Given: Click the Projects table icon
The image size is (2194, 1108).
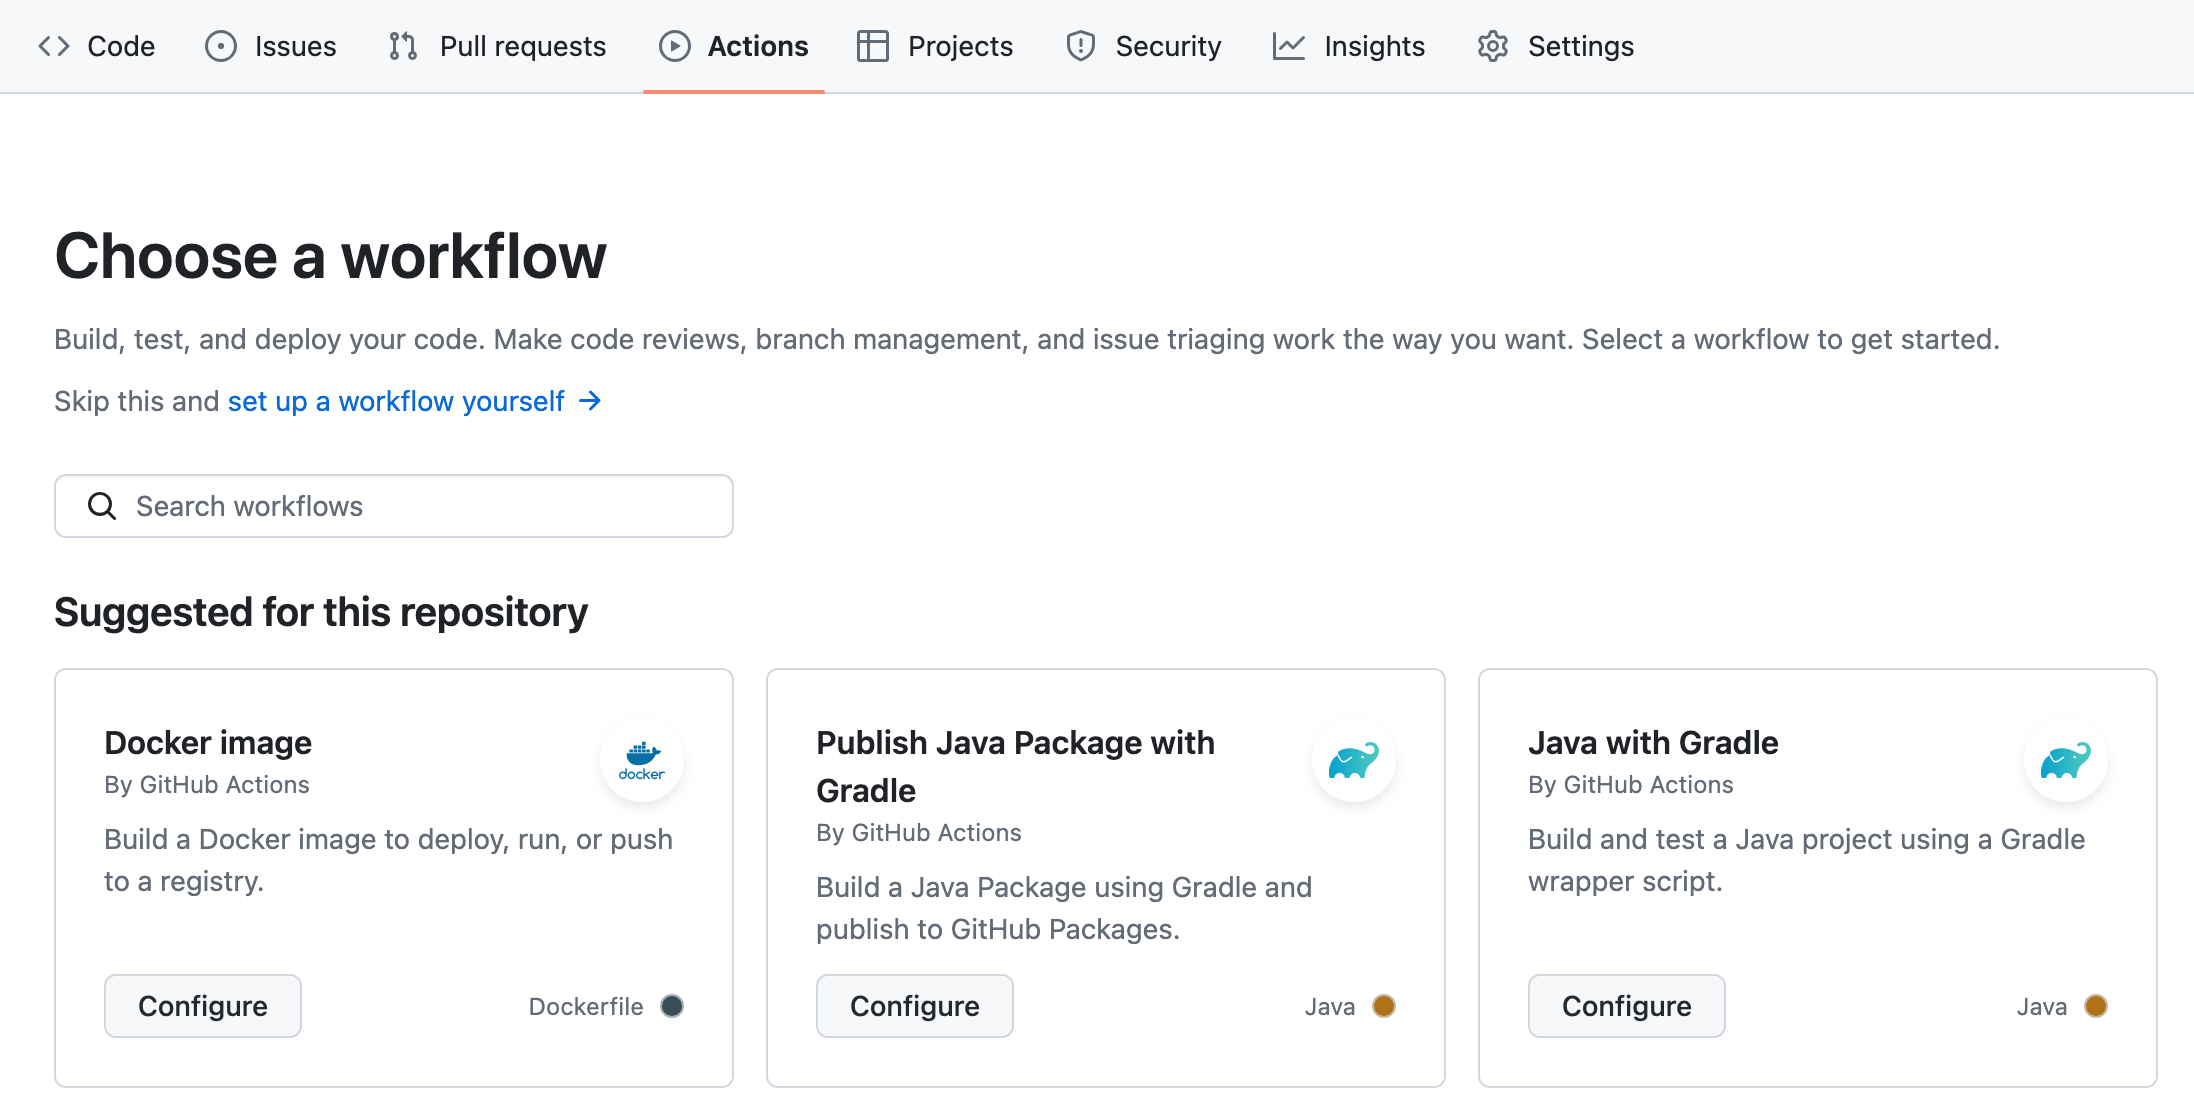Looking at the screenshot, I should (x=872, y=46).
